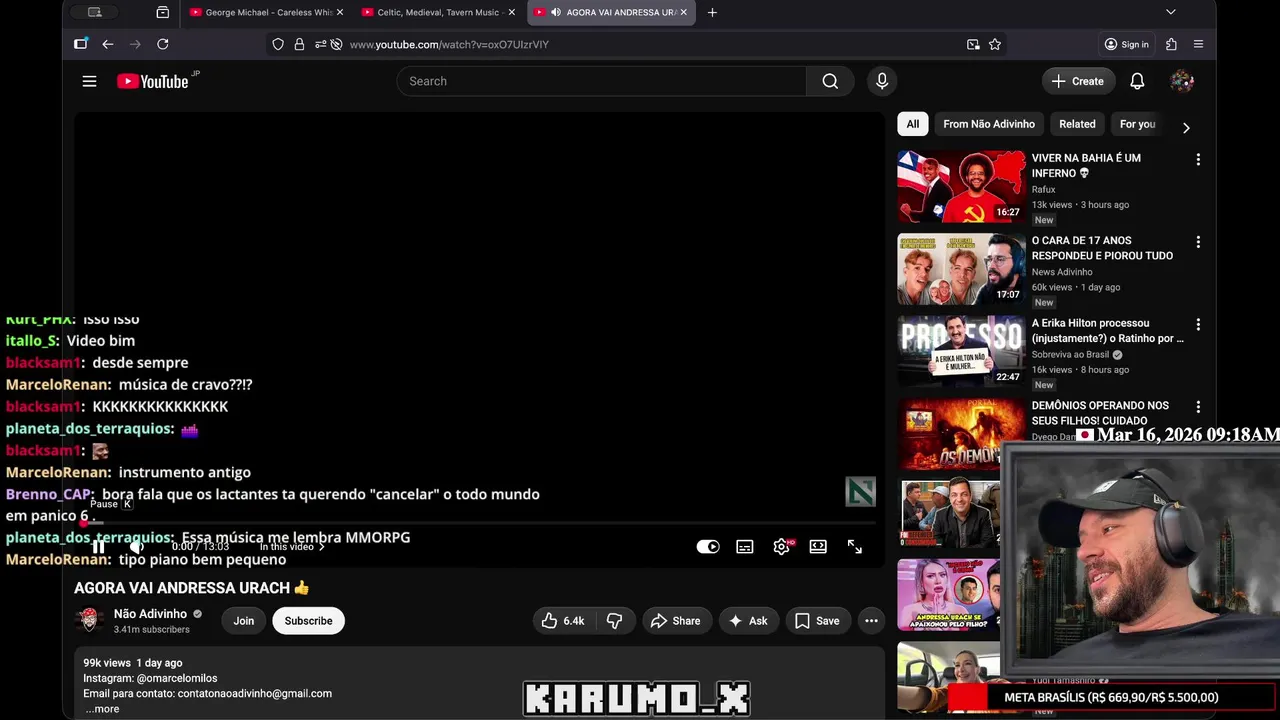Open 'DEMÔNIOS OPERANDO NOS SEUS FILHOS' title
Viewport: 1280px width, 720px height.
point(1100,413)
